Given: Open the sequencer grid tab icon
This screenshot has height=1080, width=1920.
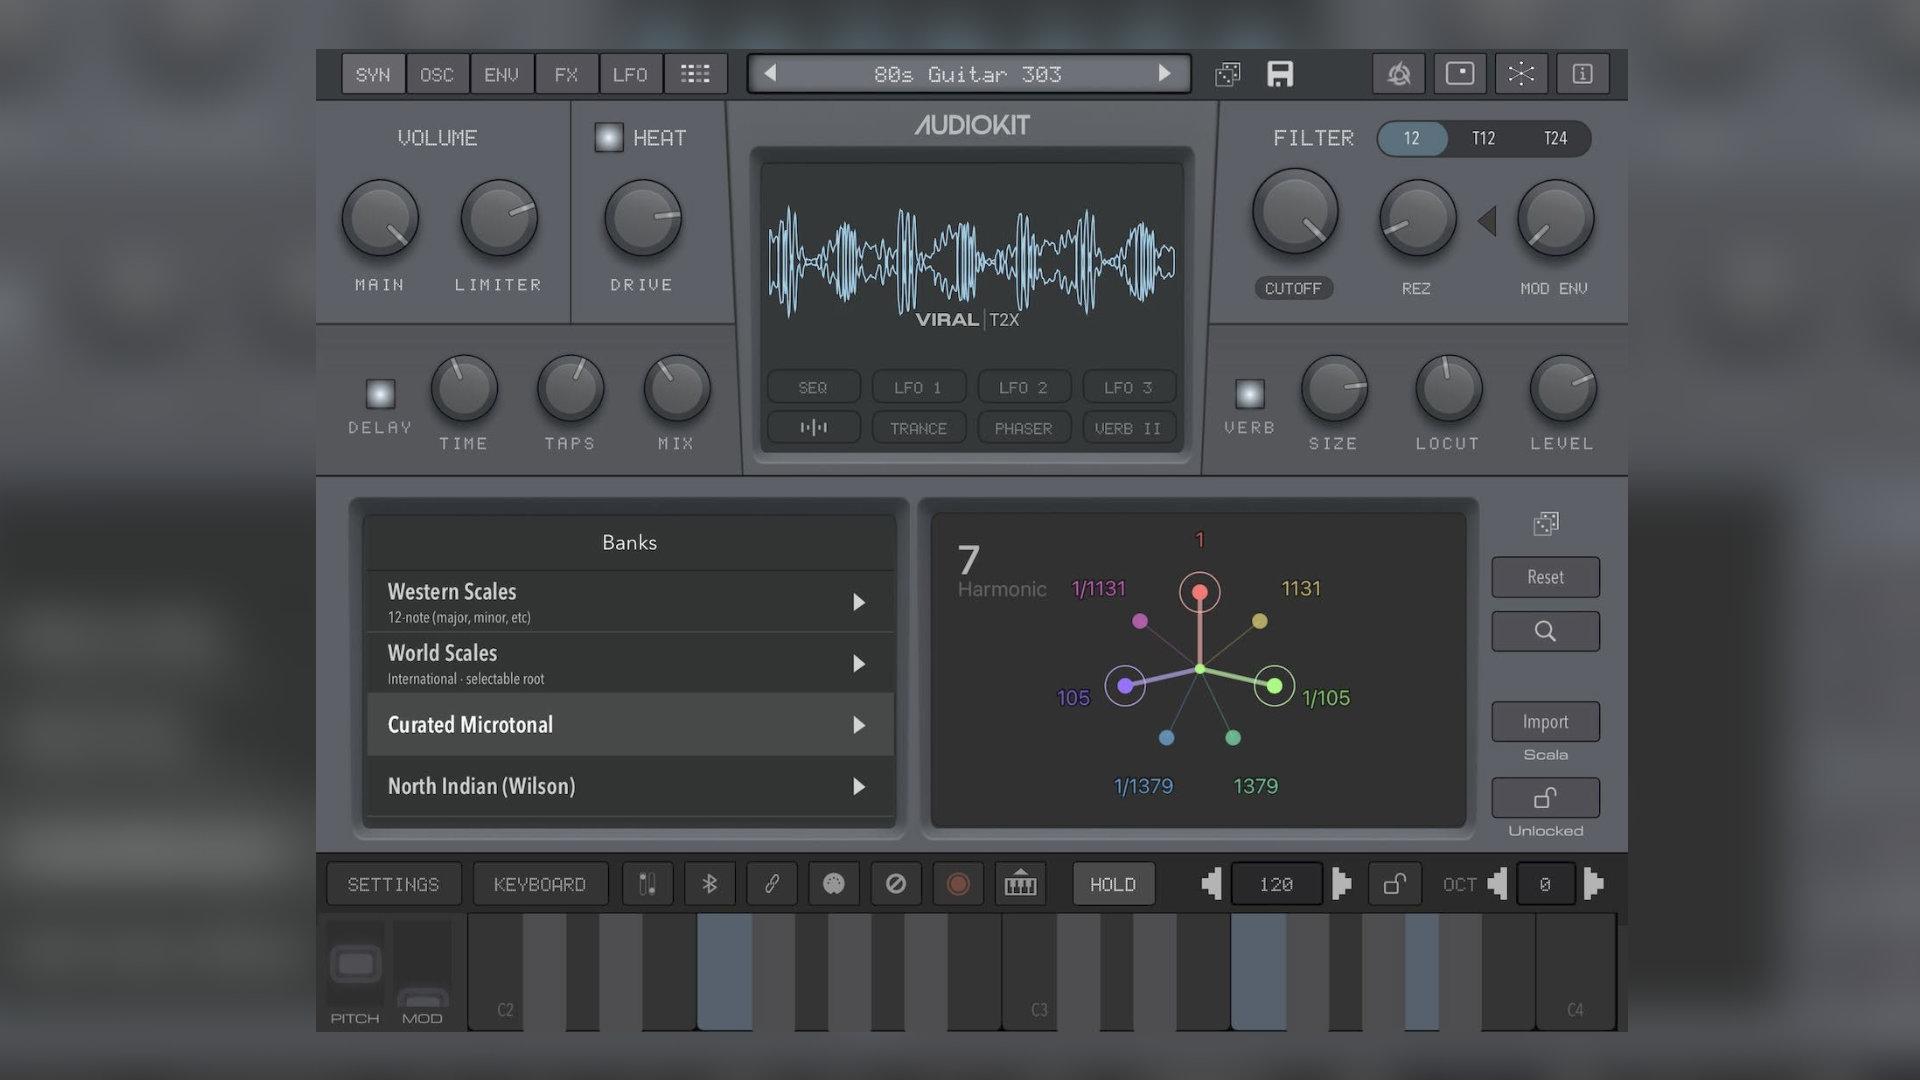Looking at the screenshot, I should [695, 74].
